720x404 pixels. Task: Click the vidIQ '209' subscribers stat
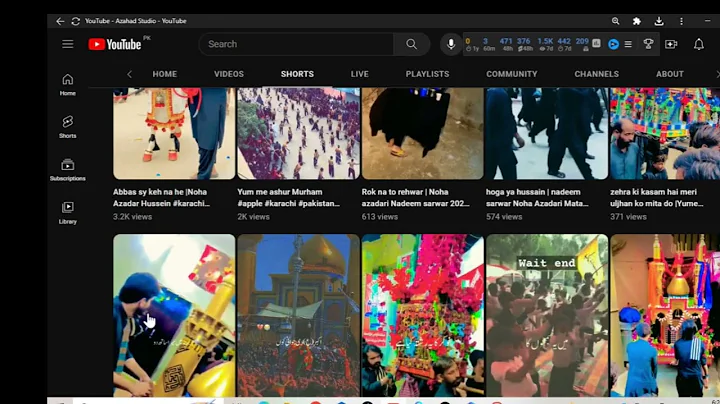[582, 44]
